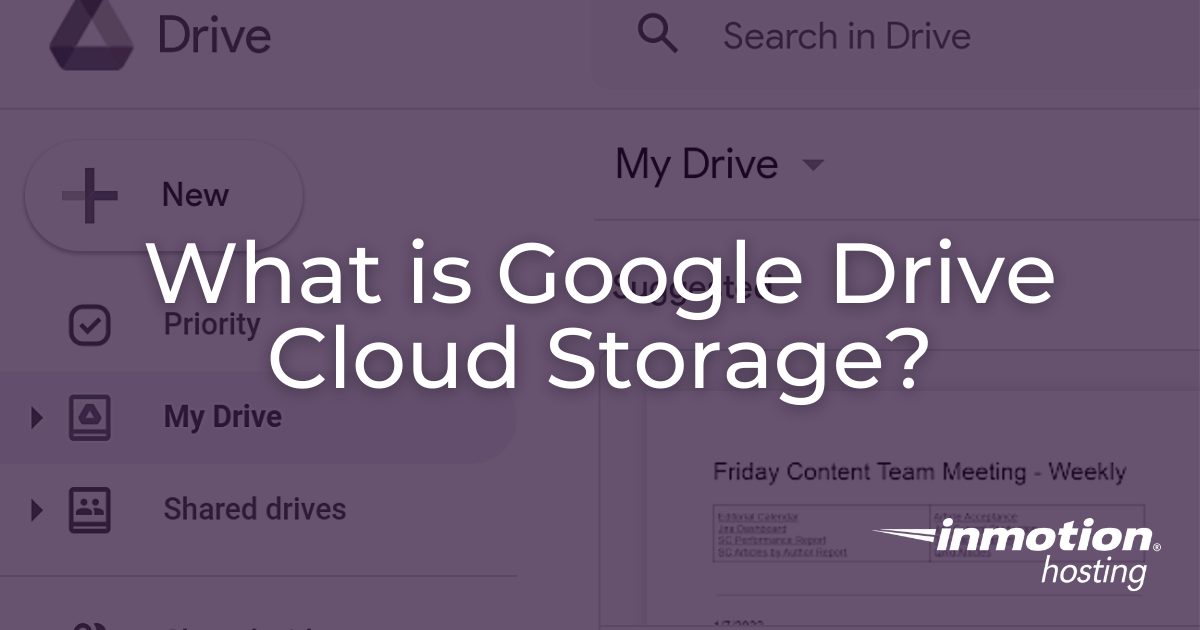Expand the Shared drives tree arrow
The width and height of the screenshot is (1200, 630).
coord(36,509)
